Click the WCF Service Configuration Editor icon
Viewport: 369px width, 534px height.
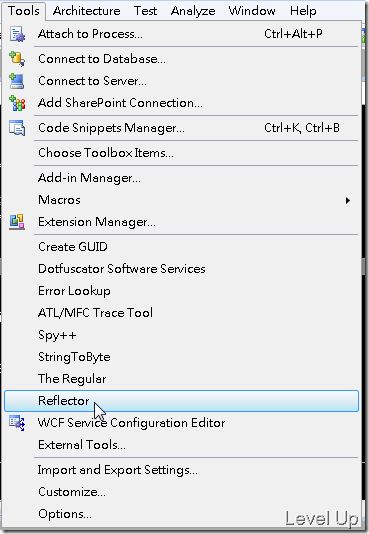tap(17, 423)
